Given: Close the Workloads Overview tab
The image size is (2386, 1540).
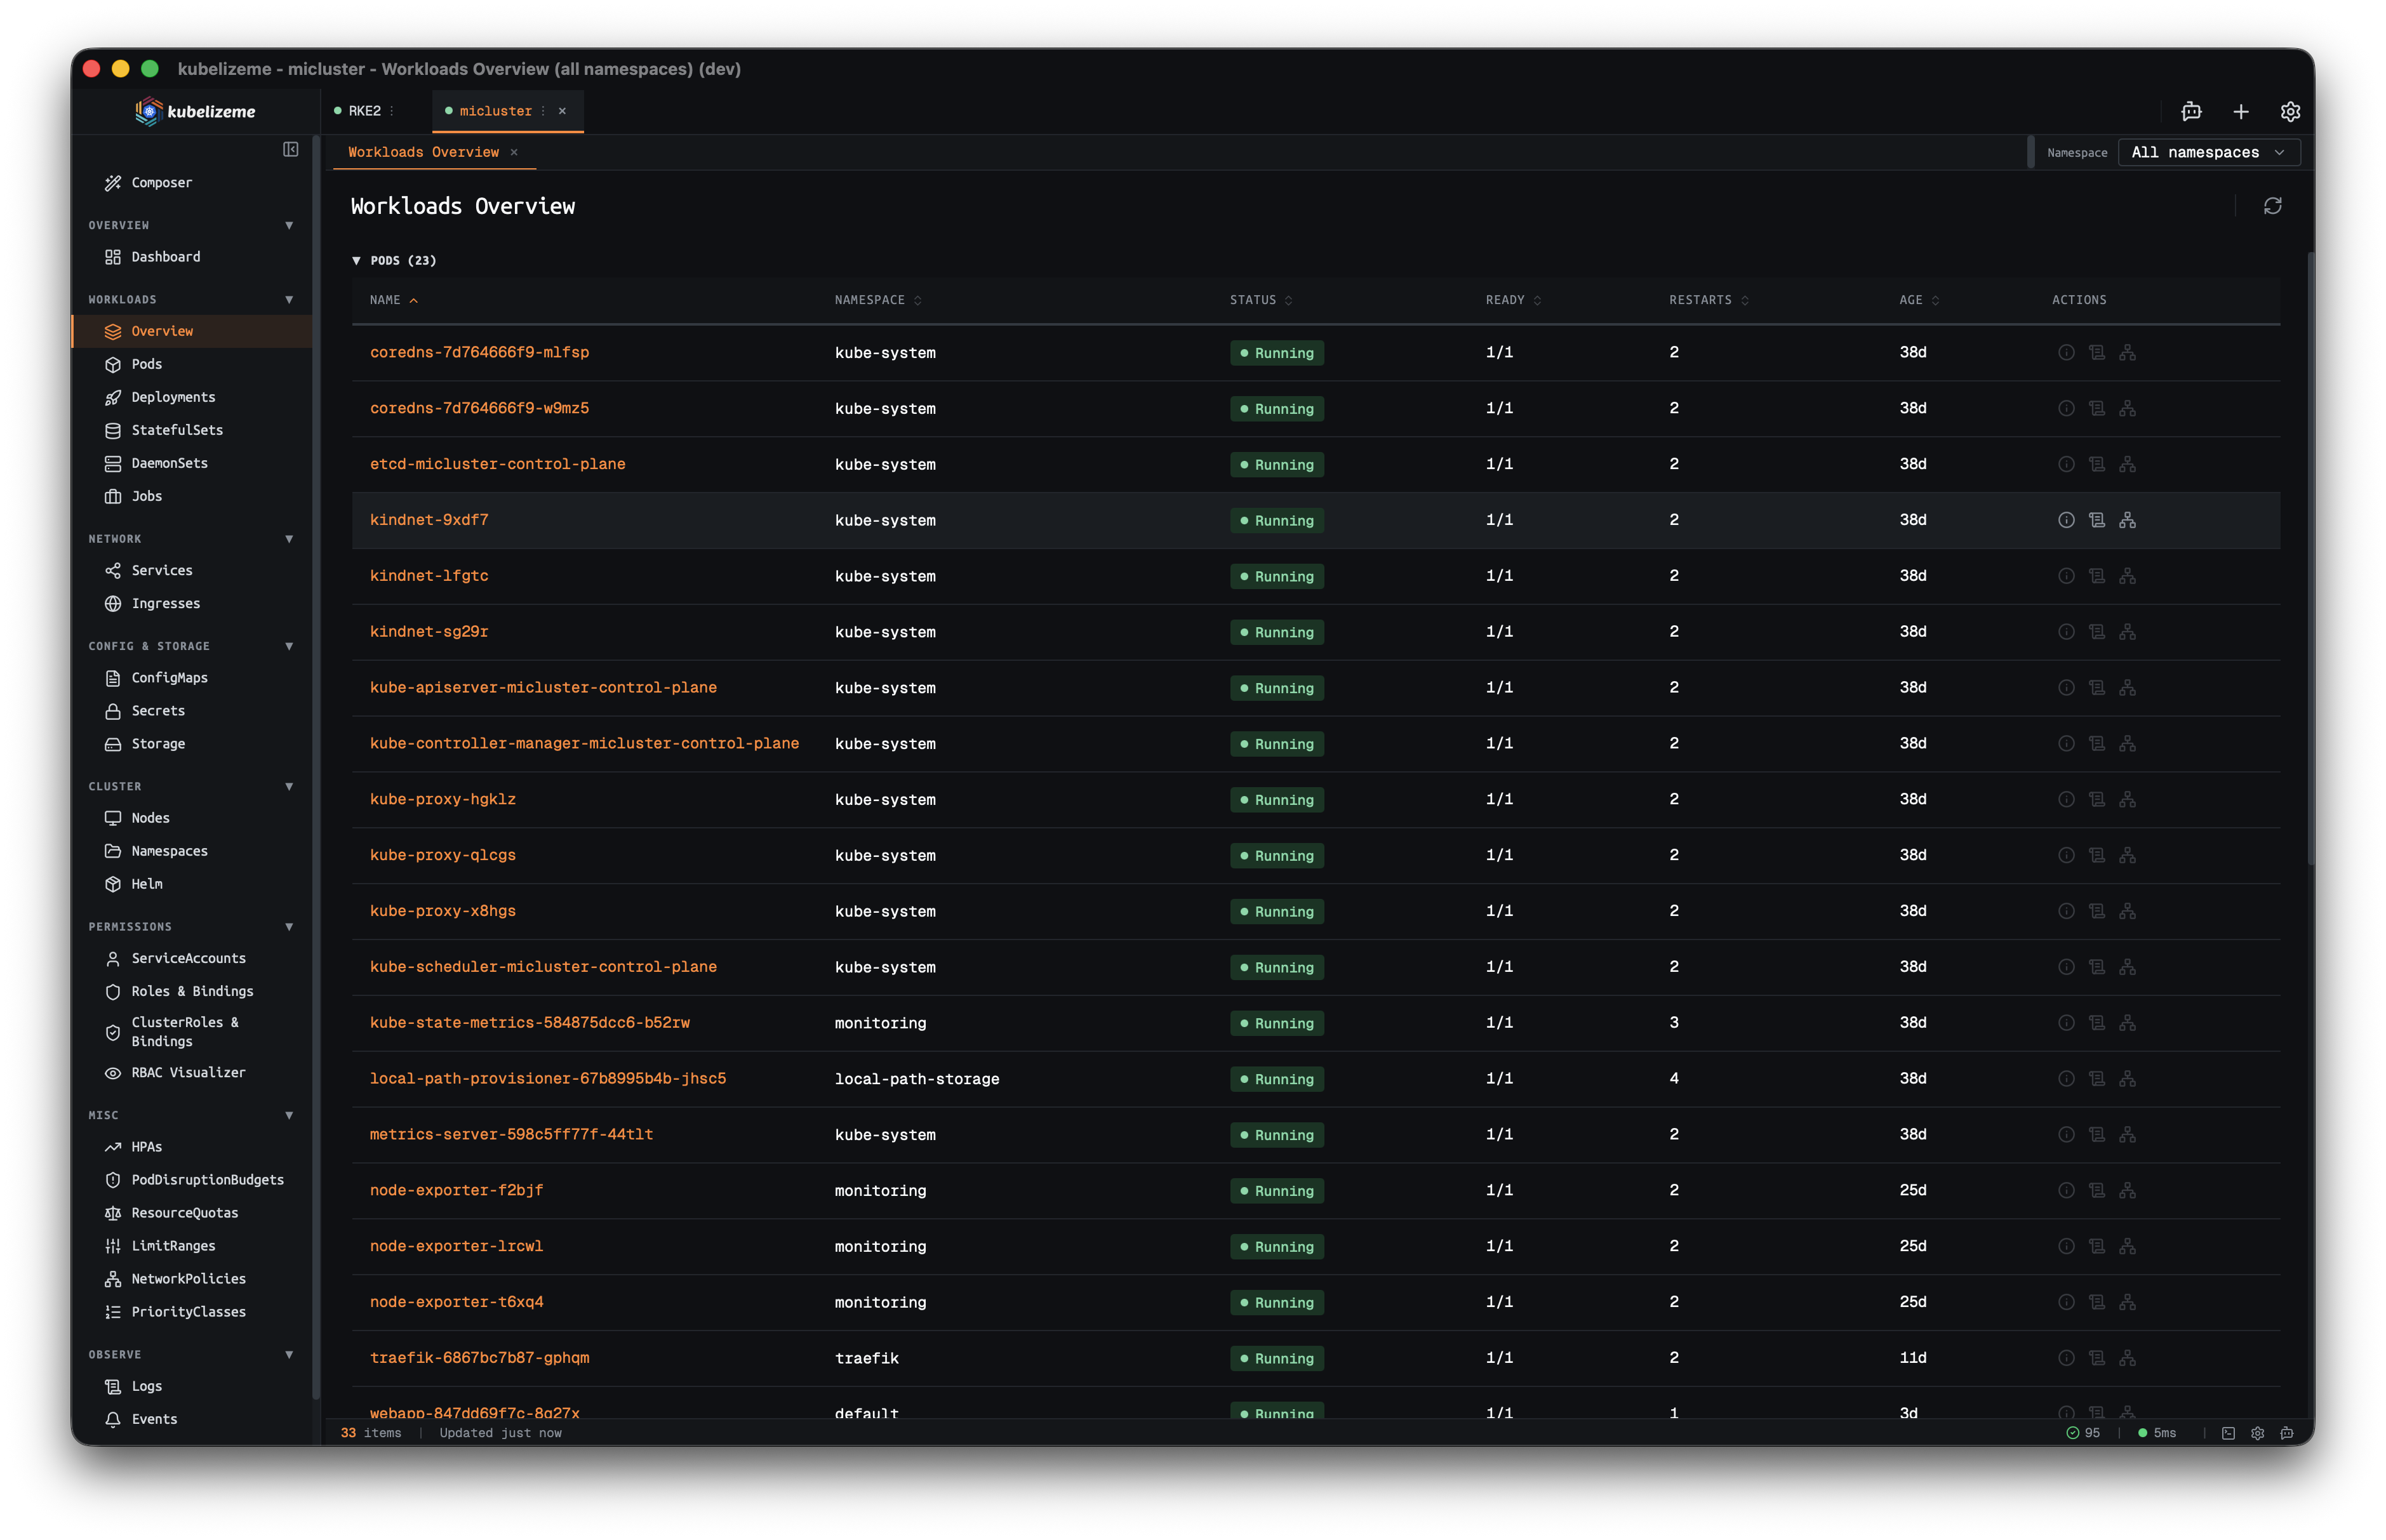Looking at the screenshot, I should (514, 152).
